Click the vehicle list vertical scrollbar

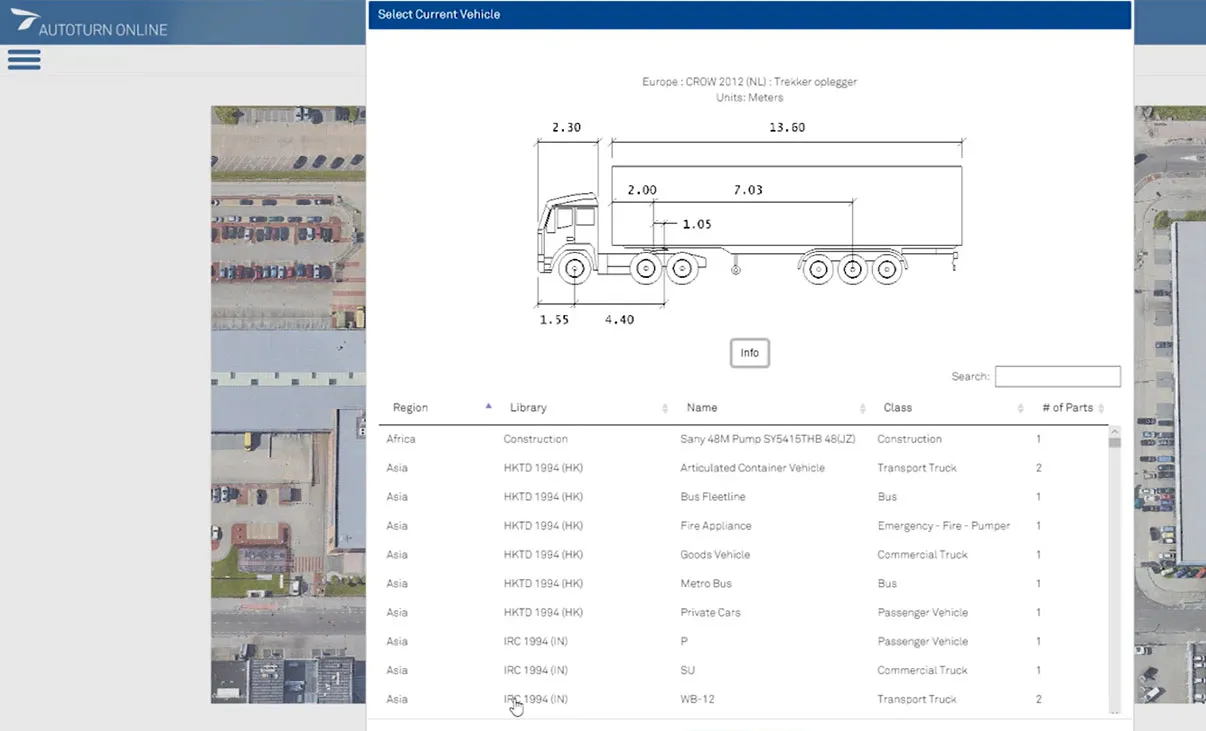pos(1114,571)
